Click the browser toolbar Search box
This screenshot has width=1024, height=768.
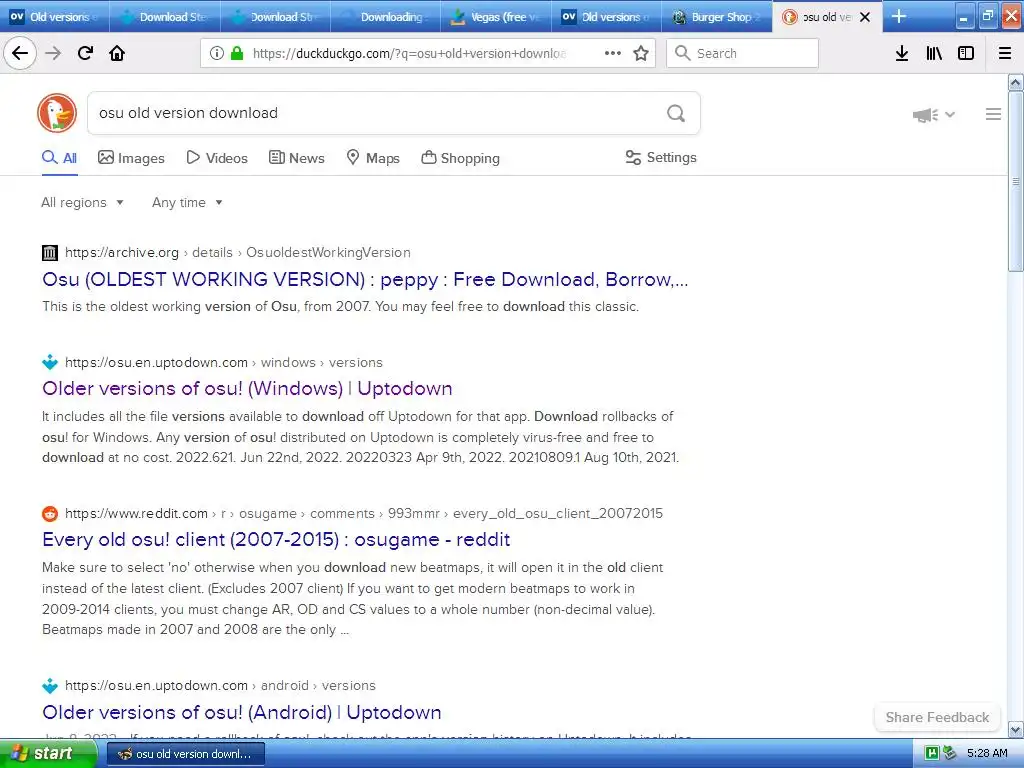coord(743,53)
